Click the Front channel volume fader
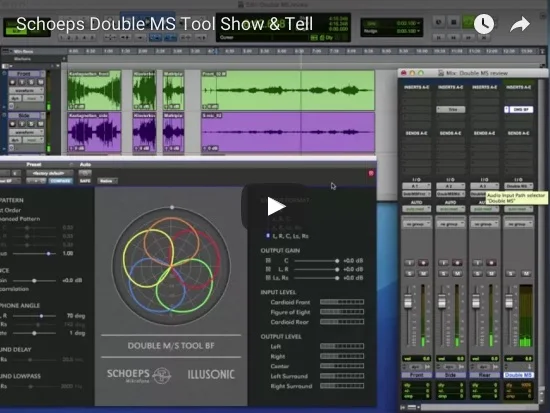 pyautogui.click(x=408, y=302)
